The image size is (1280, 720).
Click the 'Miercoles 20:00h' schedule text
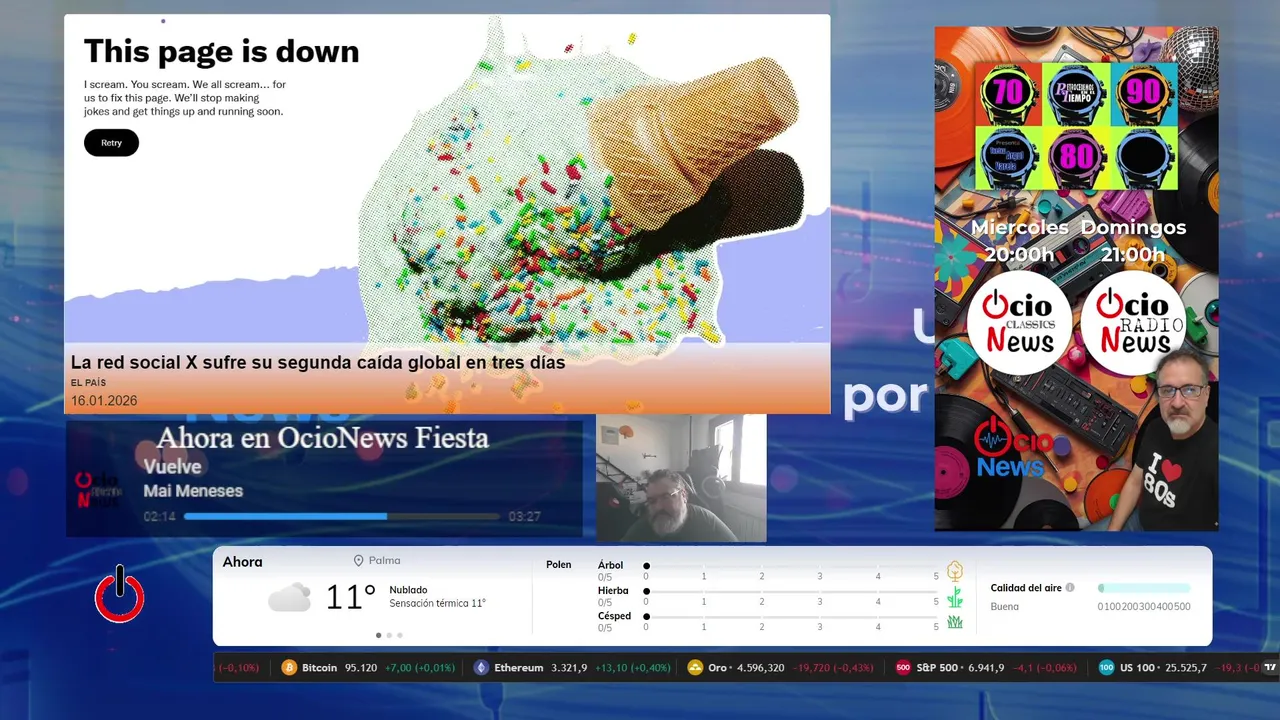click(1020, 241)
